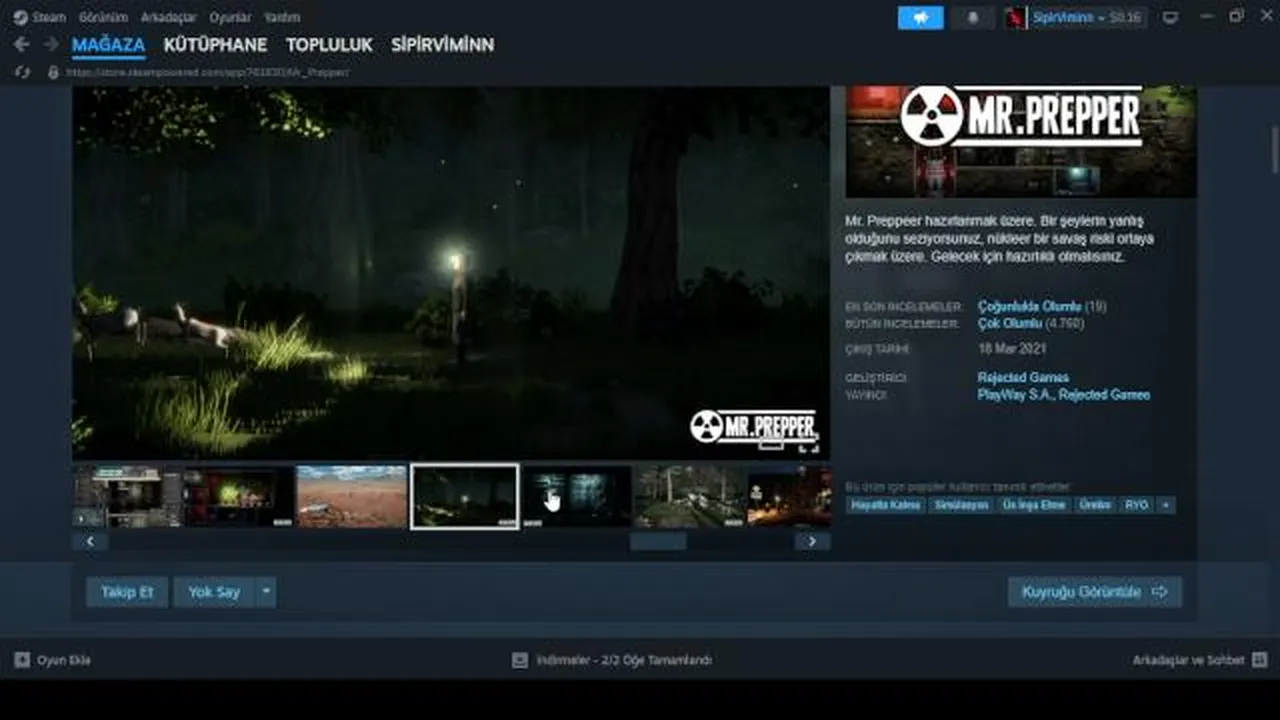The image size is (1280, 720).
Task: Open the TOPLULUK tab
Action: click(329, 45)
